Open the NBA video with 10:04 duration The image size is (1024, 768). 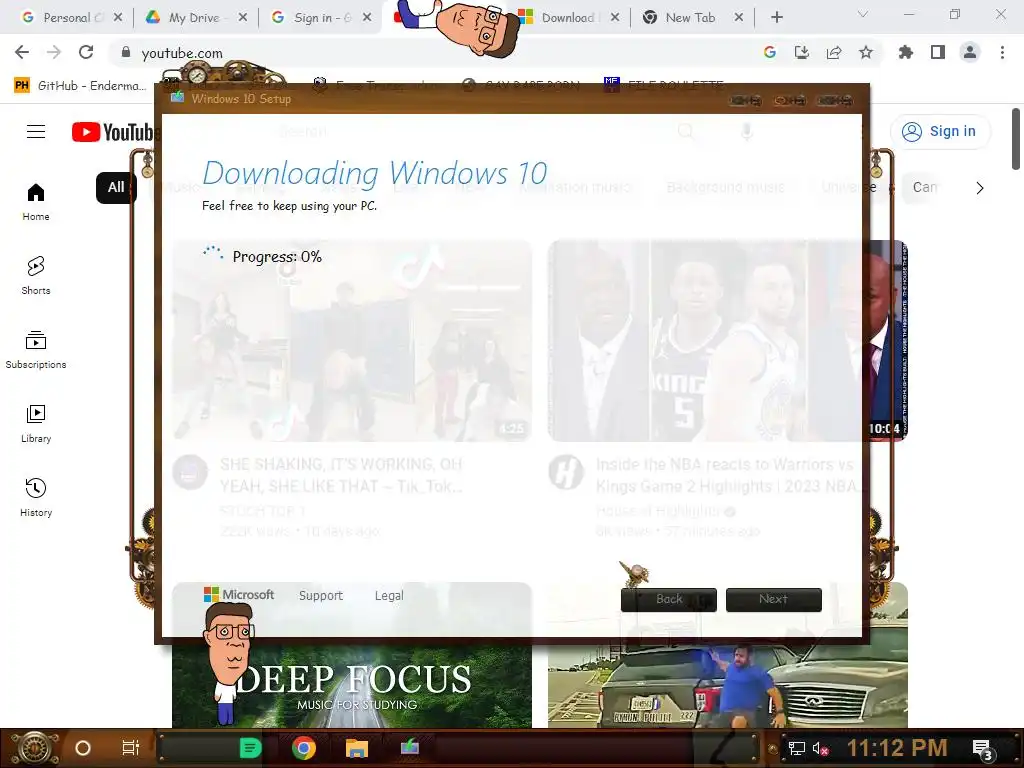[x=728, y=341]
